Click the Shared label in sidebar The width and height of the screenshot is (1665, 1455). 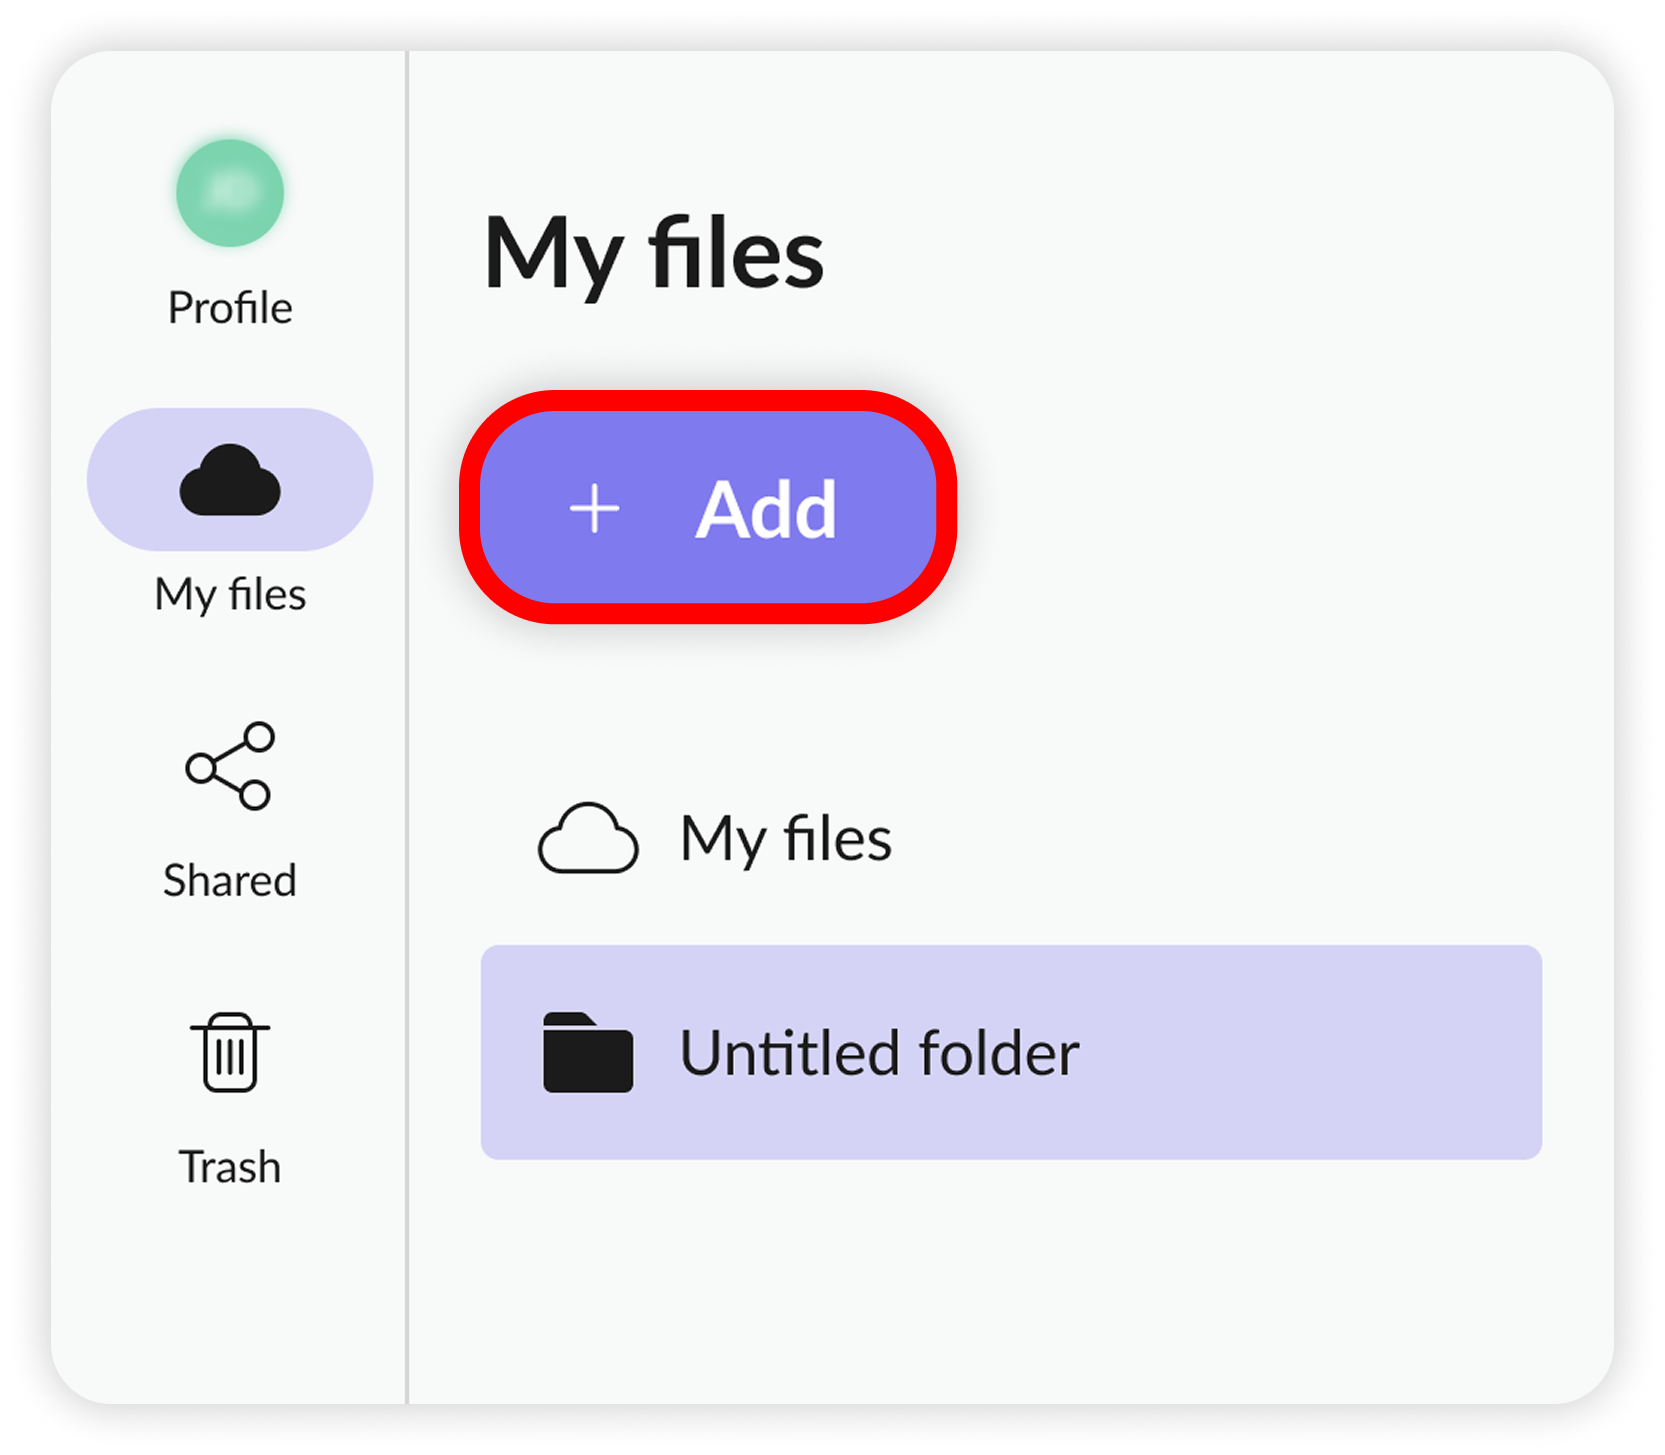[x=230, y=881]
